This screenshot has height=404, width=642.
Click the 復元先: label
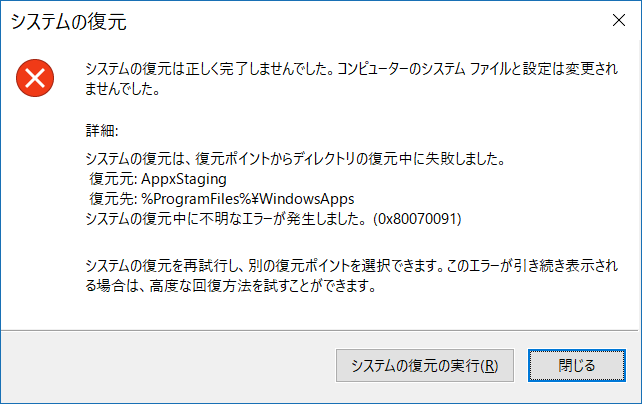click(x=113, y=199)
